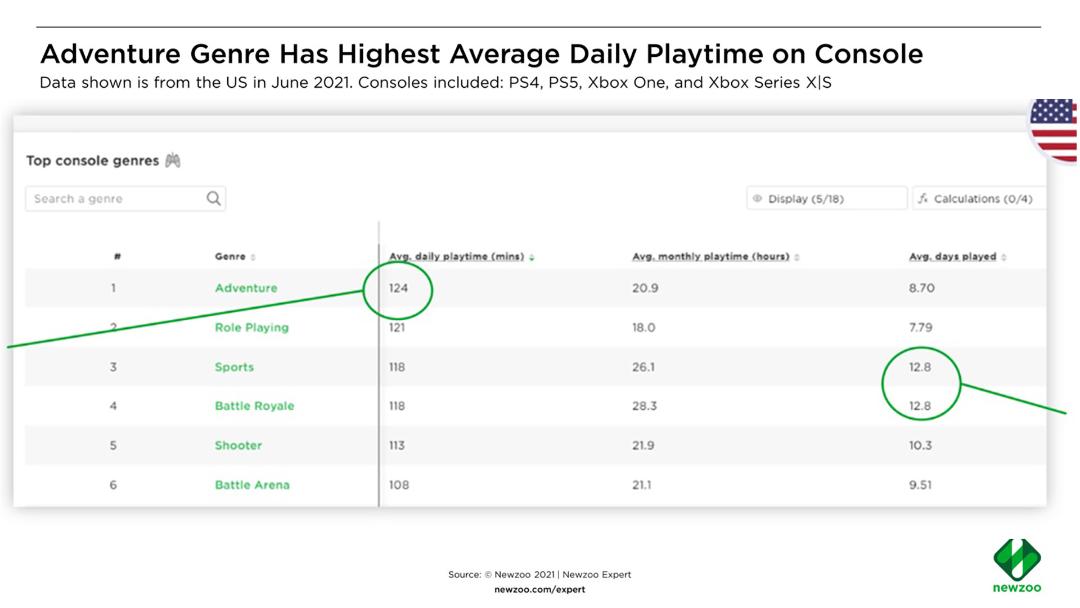The image size is (1080, 608).
Task: Open the Display (5/18) dropdown
Action: coord(827,198)
